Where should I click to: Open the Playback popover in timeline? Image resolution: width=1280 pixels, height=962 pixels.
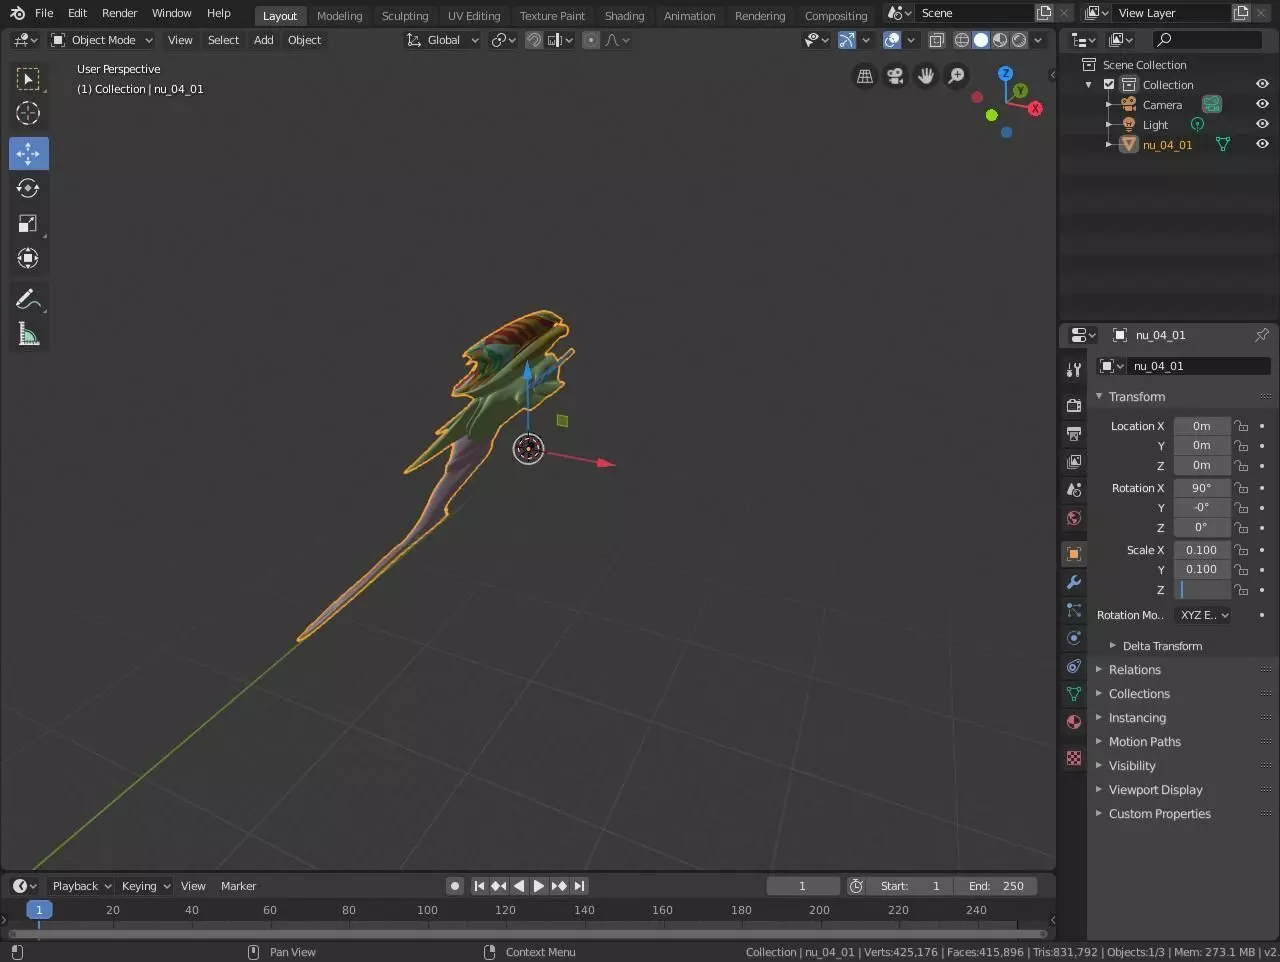tap(81, 886)
